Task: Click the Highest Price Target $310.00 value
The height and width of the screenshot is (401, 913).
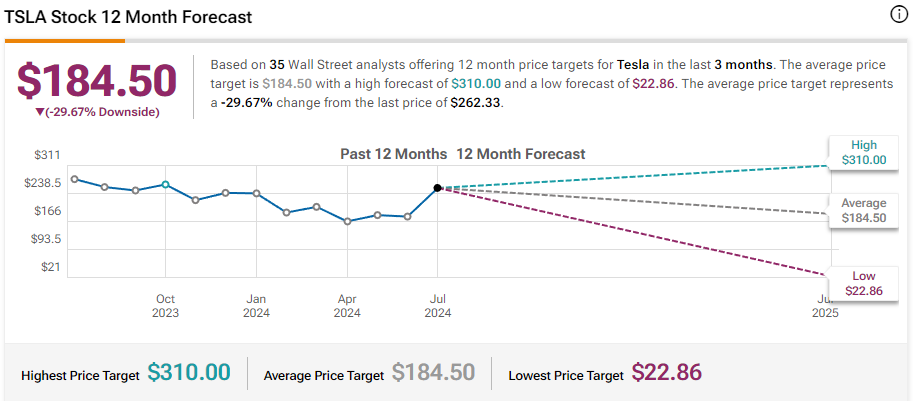Action: 189,373
